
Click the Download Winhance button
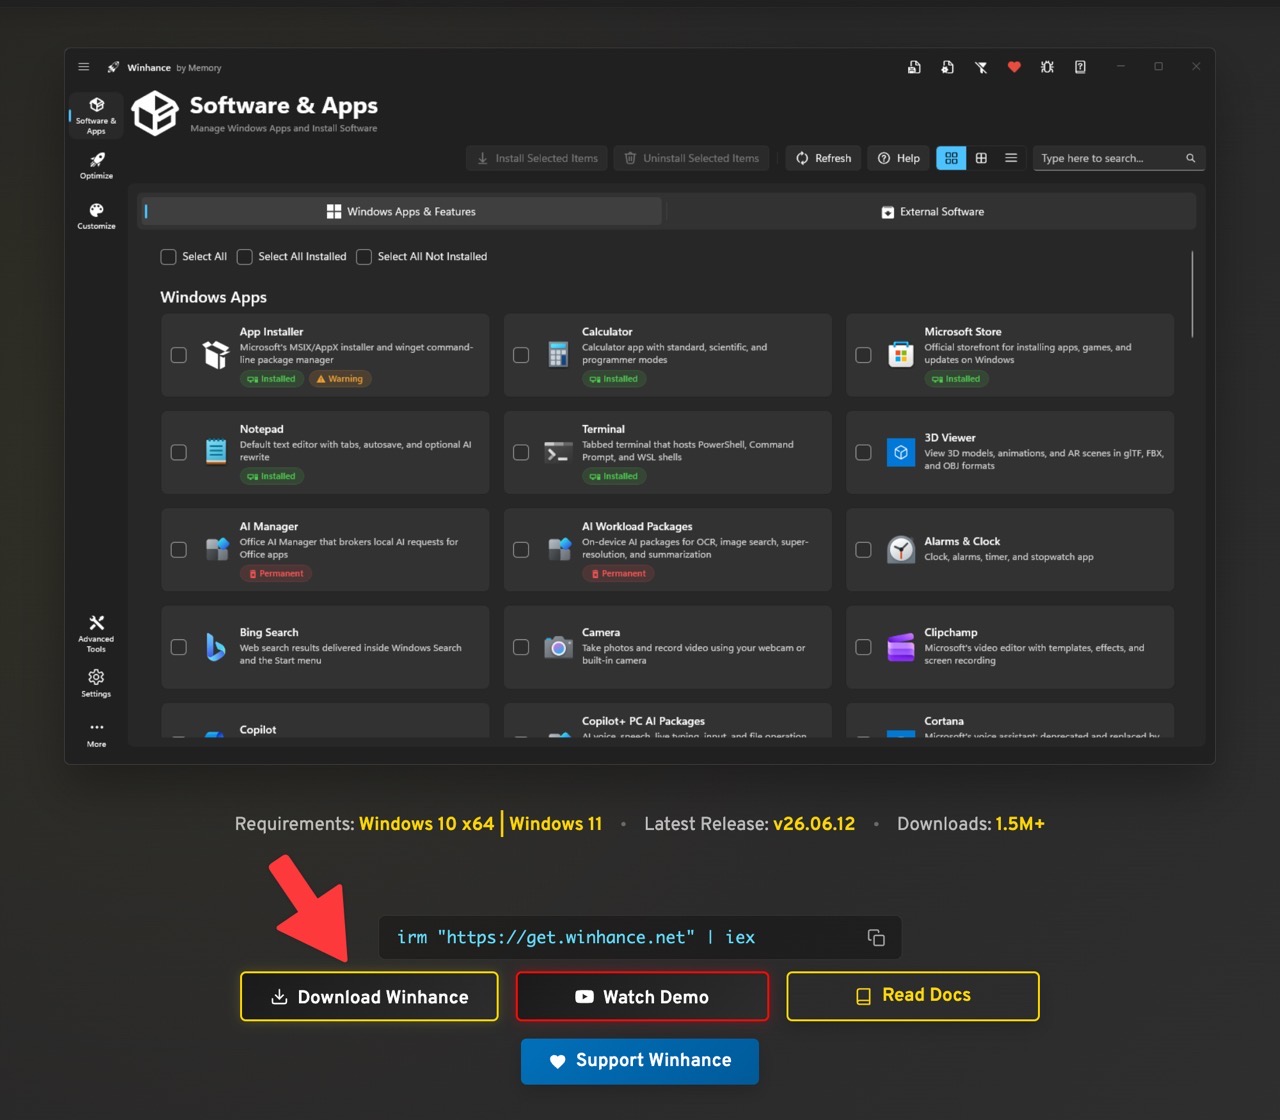point(369,996)
